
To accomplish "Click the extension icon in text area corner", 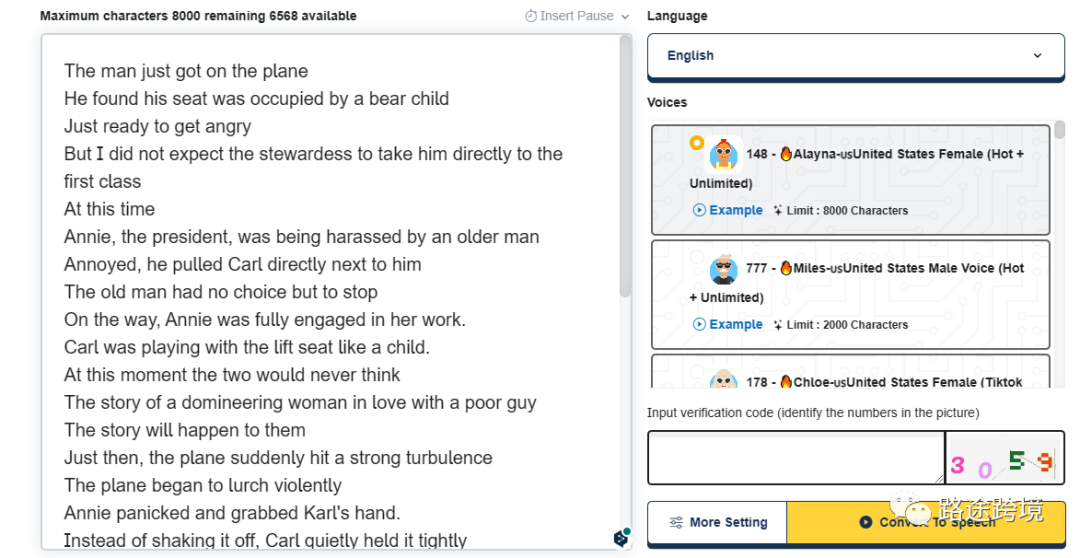I will [621, 537].
